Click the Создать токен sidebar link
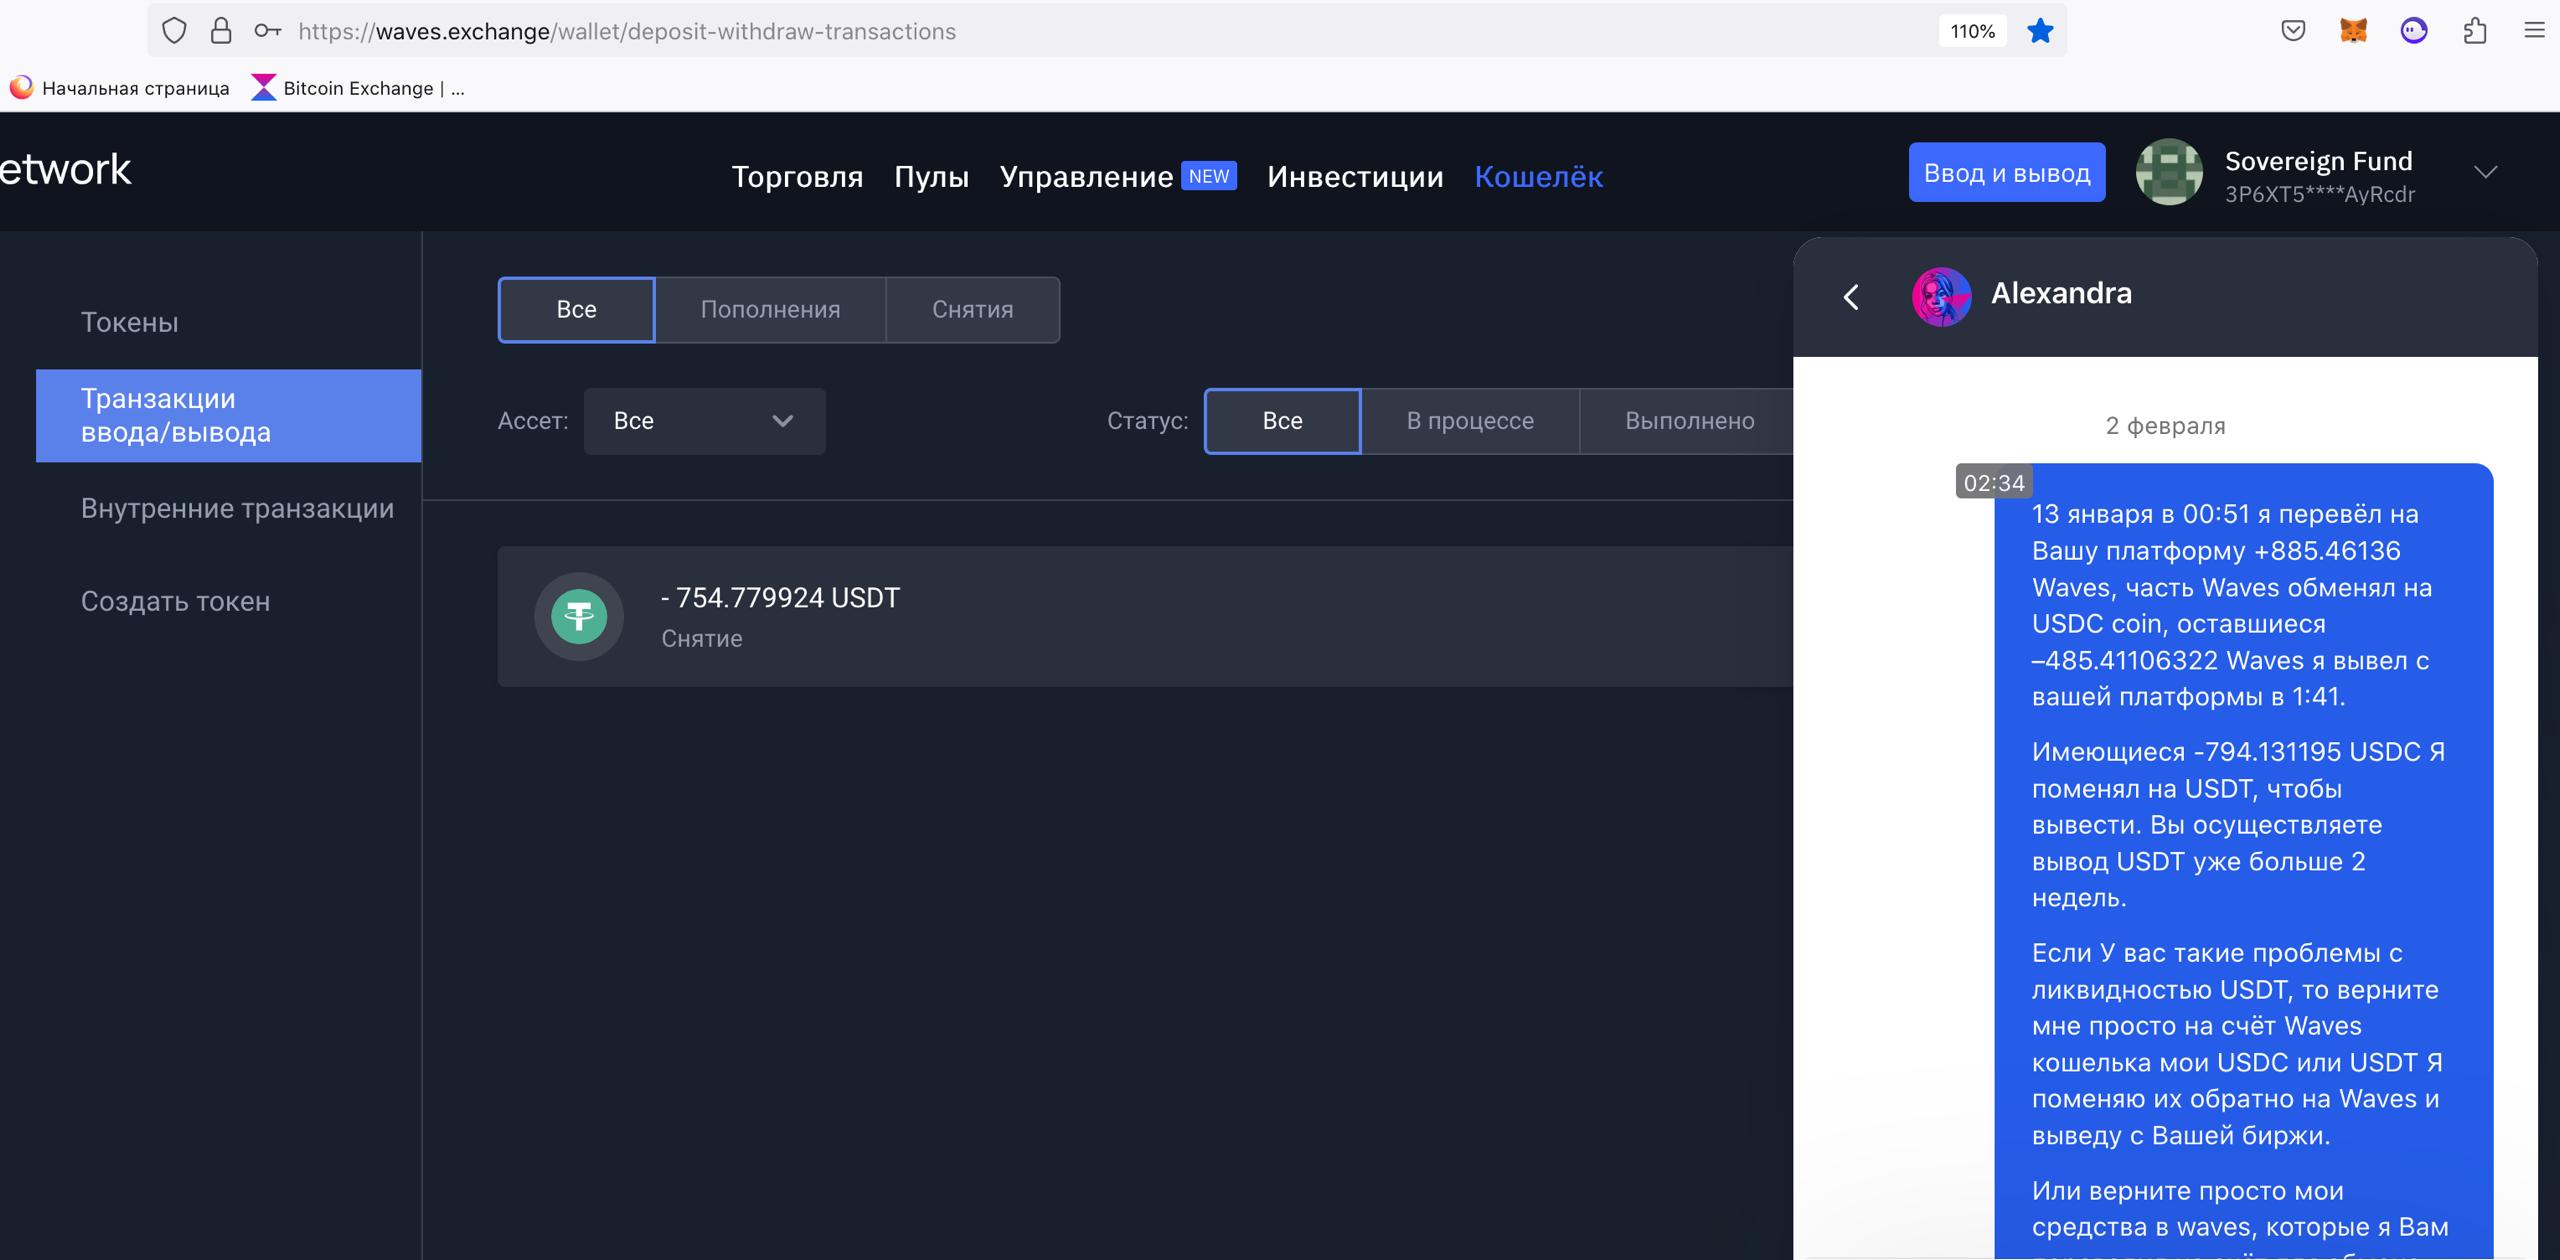 [x=175, y=601]
